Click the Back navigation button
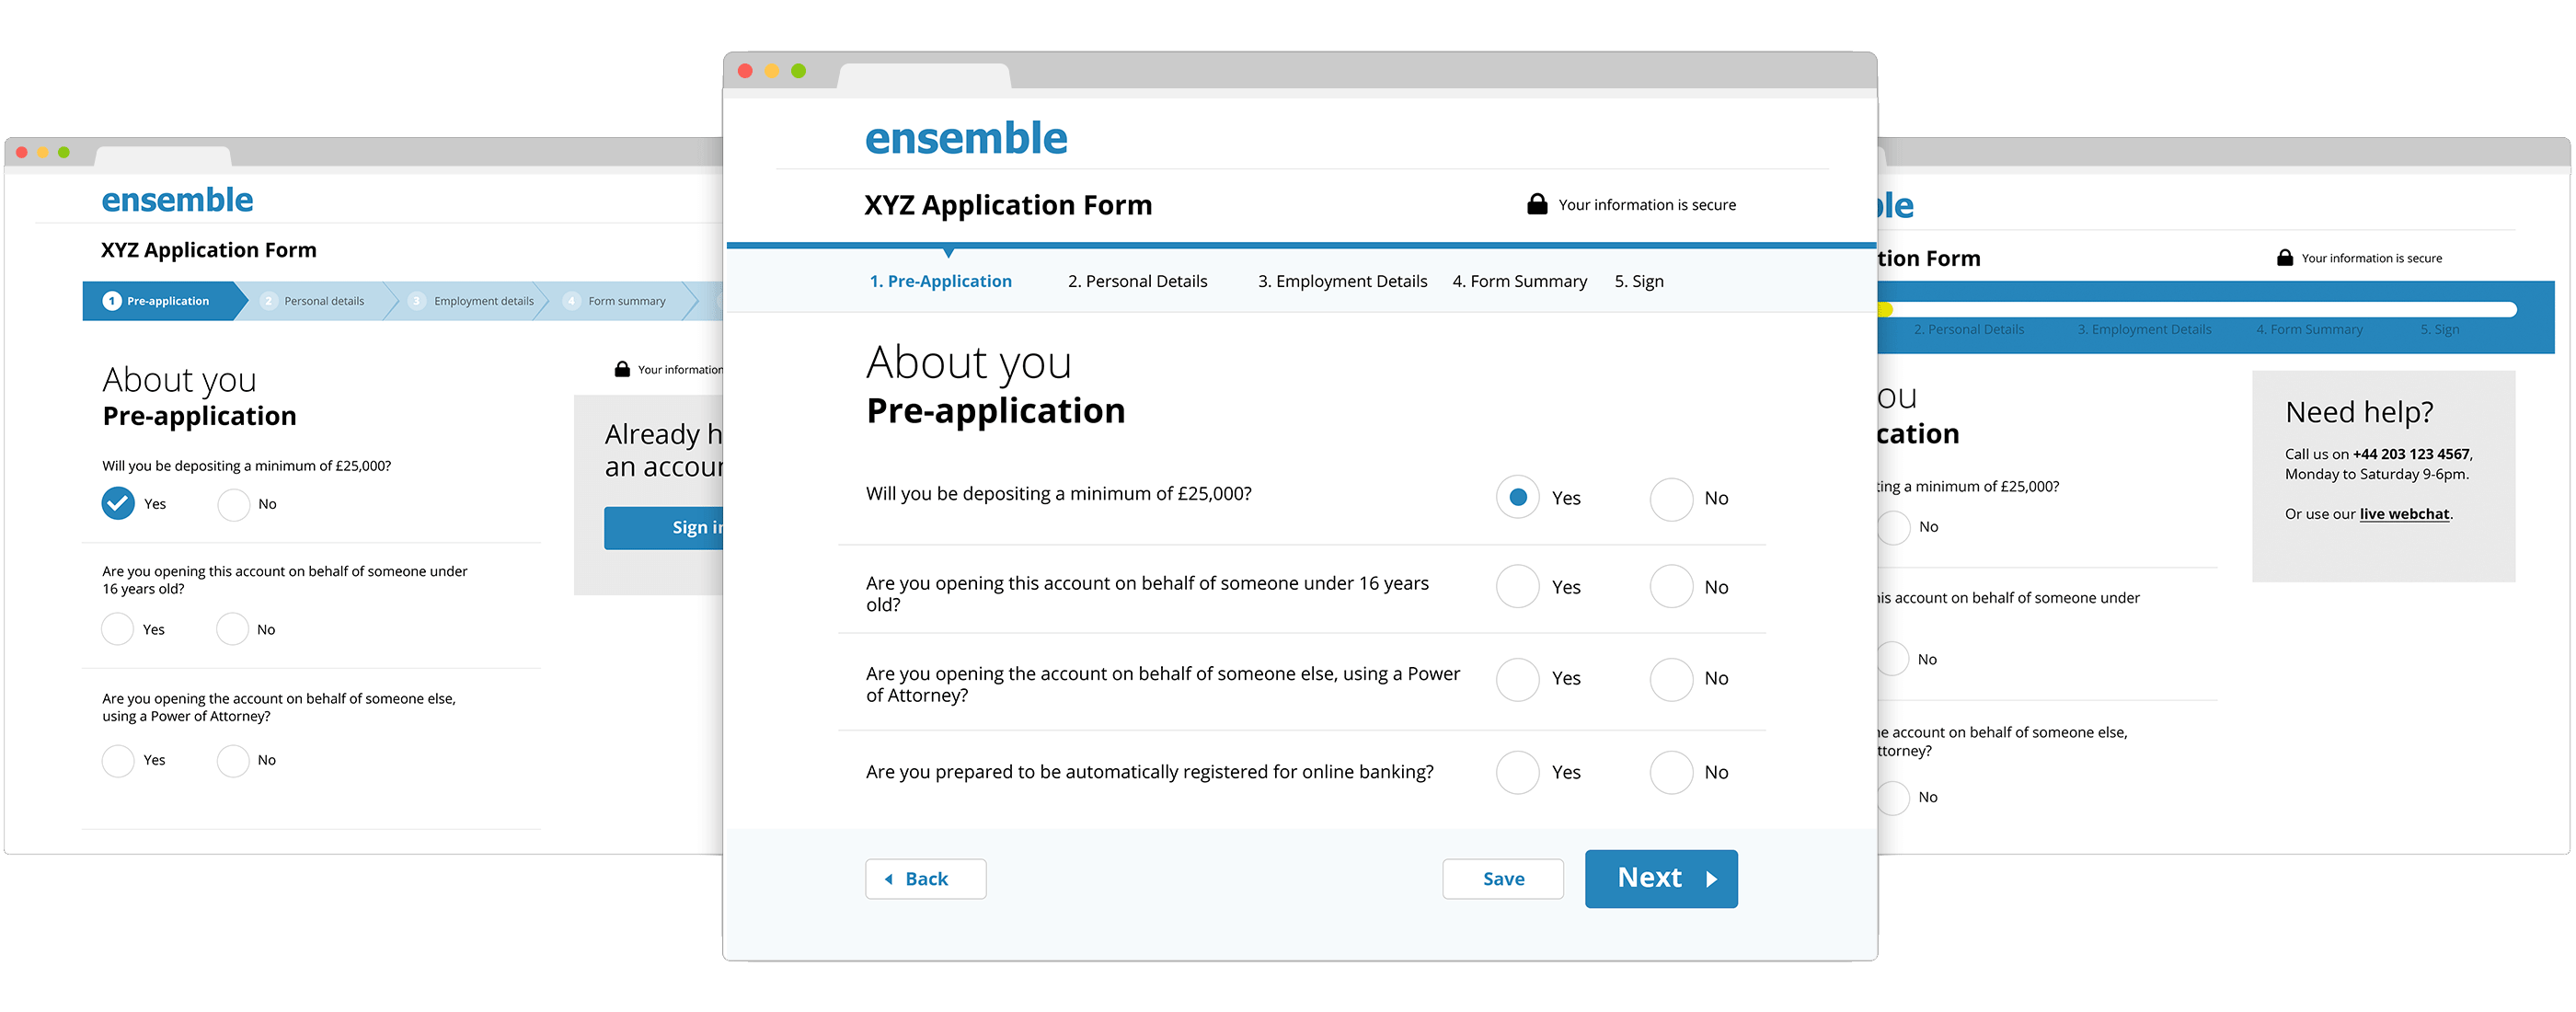This screenshot has width=2576, height=1012. [922, 879]
